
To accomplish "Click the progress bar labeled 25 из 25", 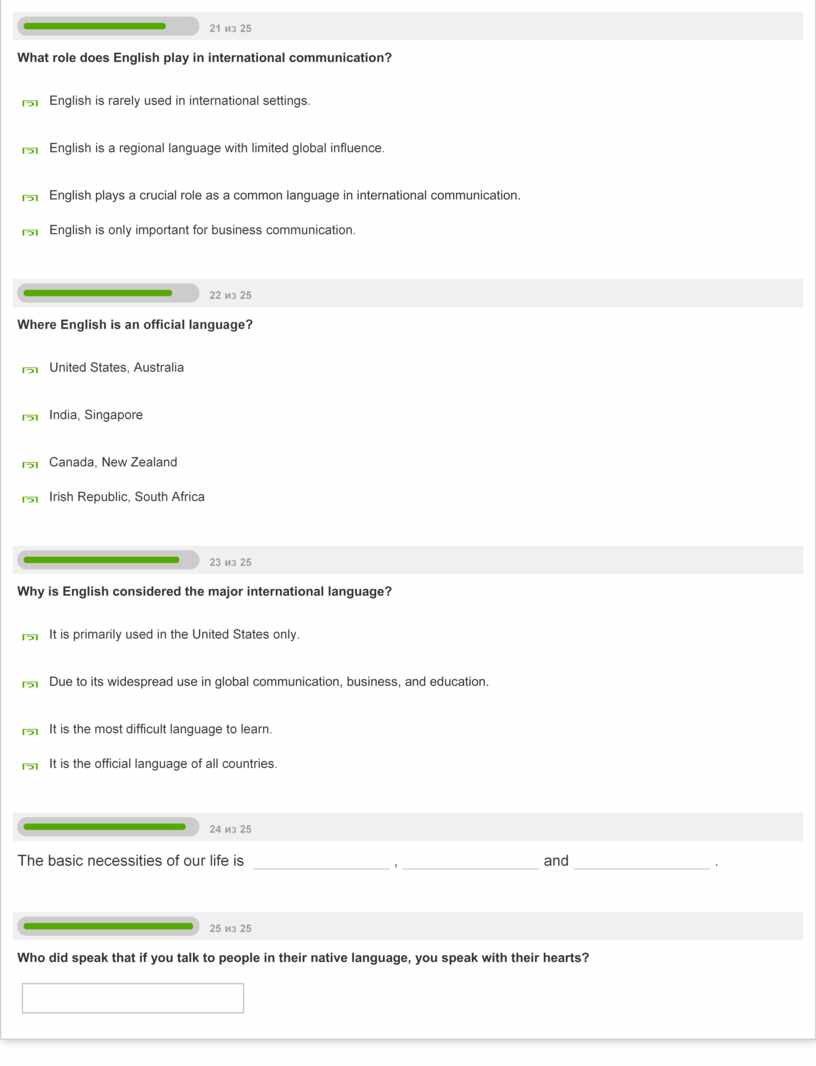I will point(108,927).
